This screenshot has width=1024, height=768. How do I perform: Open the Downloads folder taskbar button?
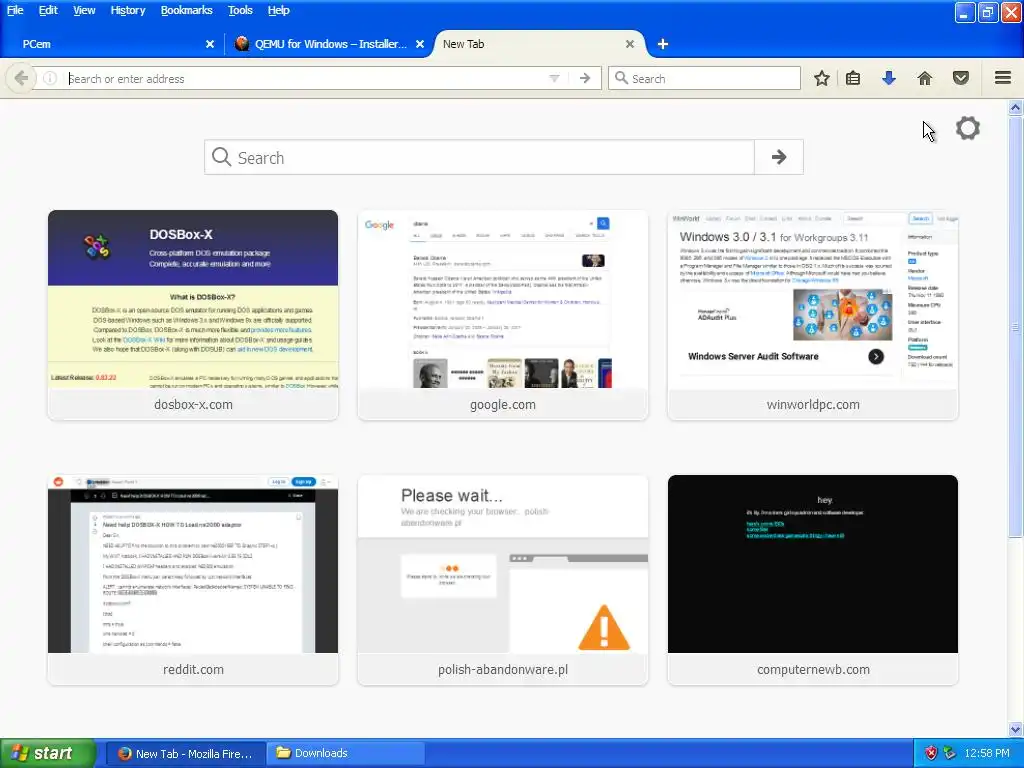346,753
